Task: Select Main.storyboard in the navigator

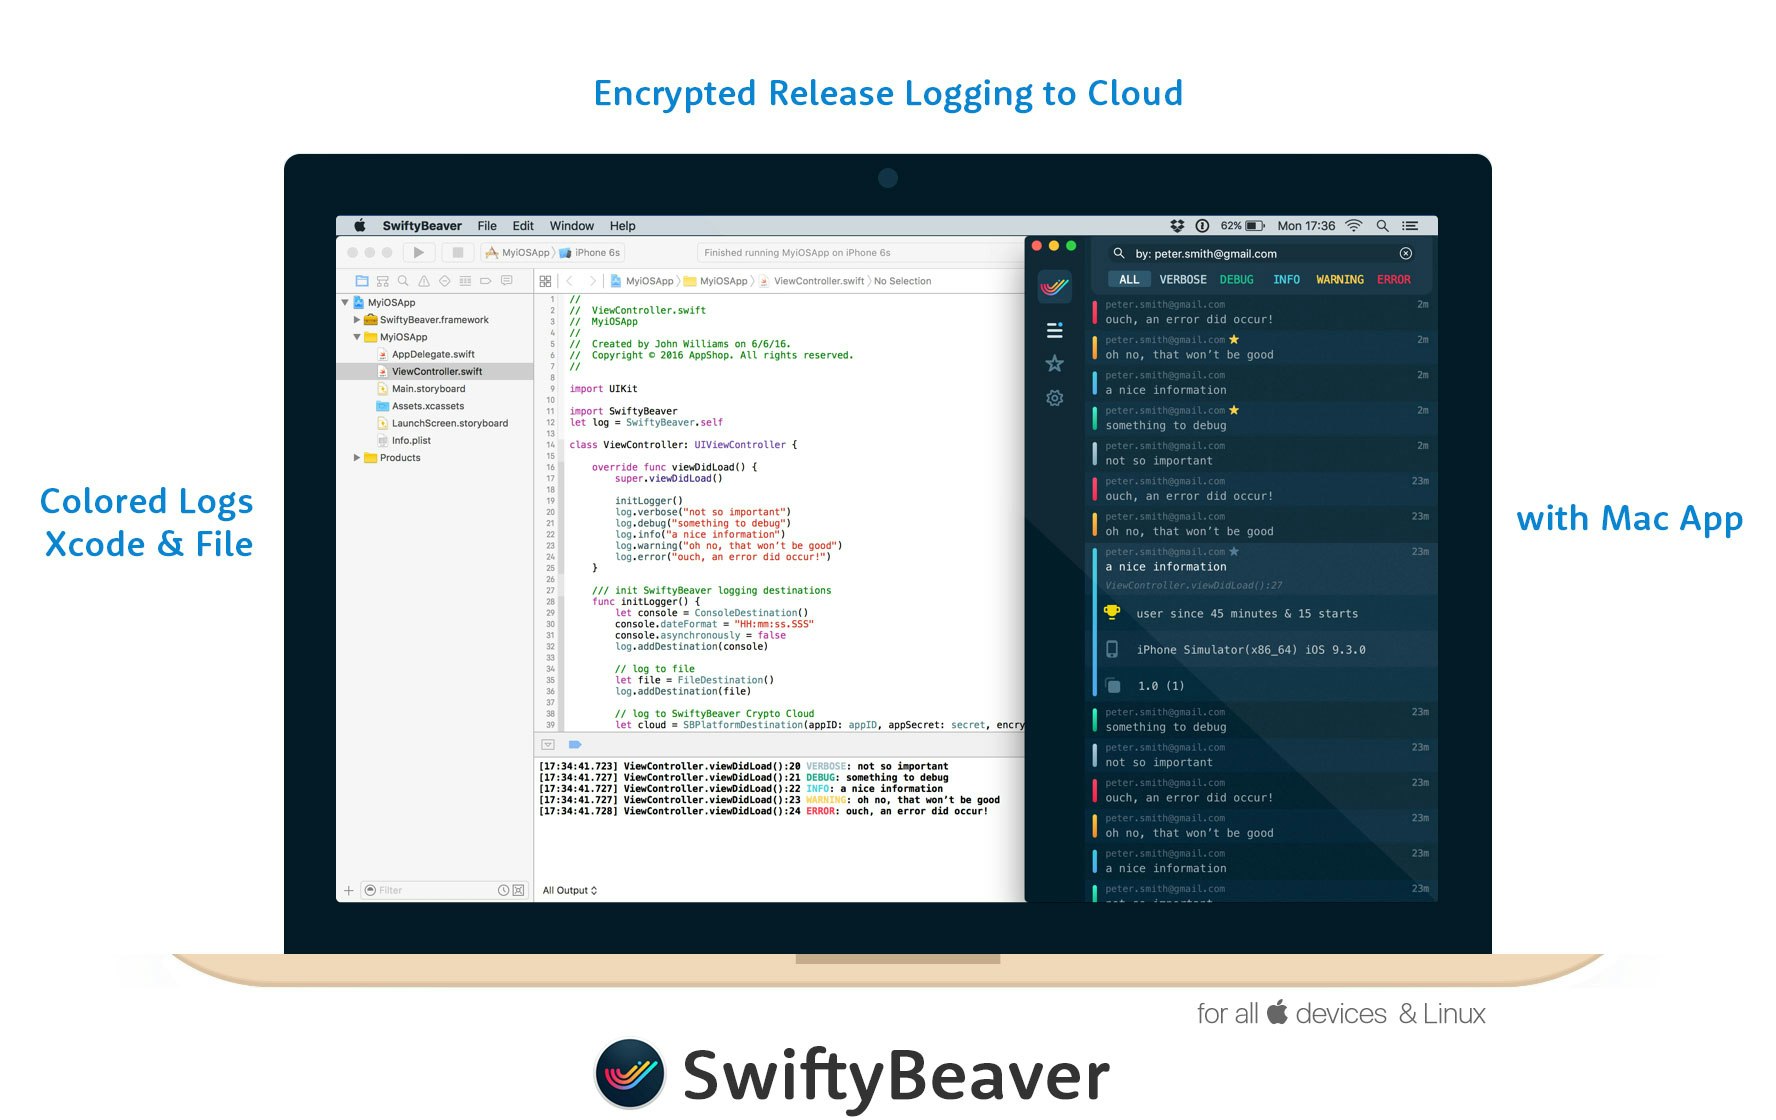Action: [x=428, y=389]
